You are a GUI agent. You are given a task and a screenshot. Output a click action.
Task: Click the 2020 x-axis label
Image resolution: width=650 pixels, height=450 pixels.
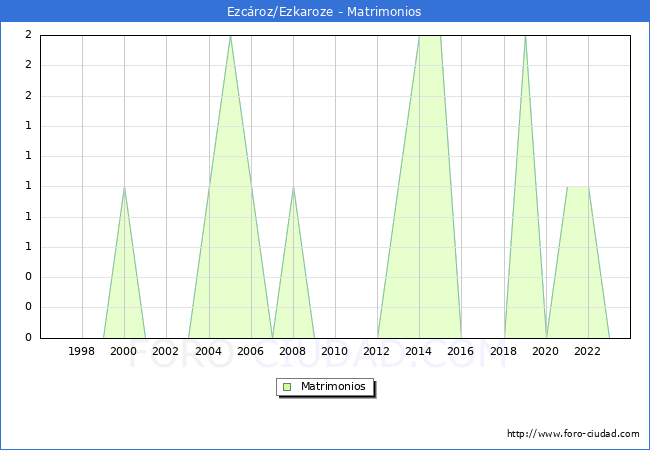pos(546,351)
